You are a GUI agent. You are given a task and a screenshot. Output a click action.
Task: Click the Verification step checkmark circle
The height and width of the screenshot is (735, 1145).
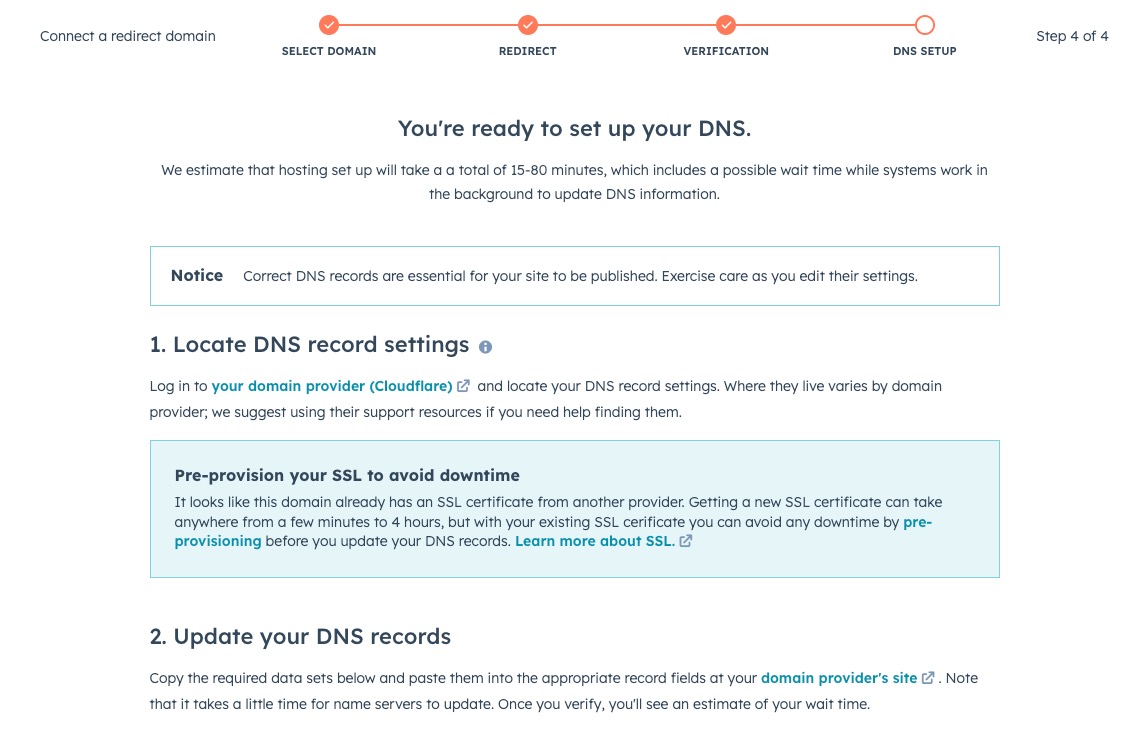[726, 25]
